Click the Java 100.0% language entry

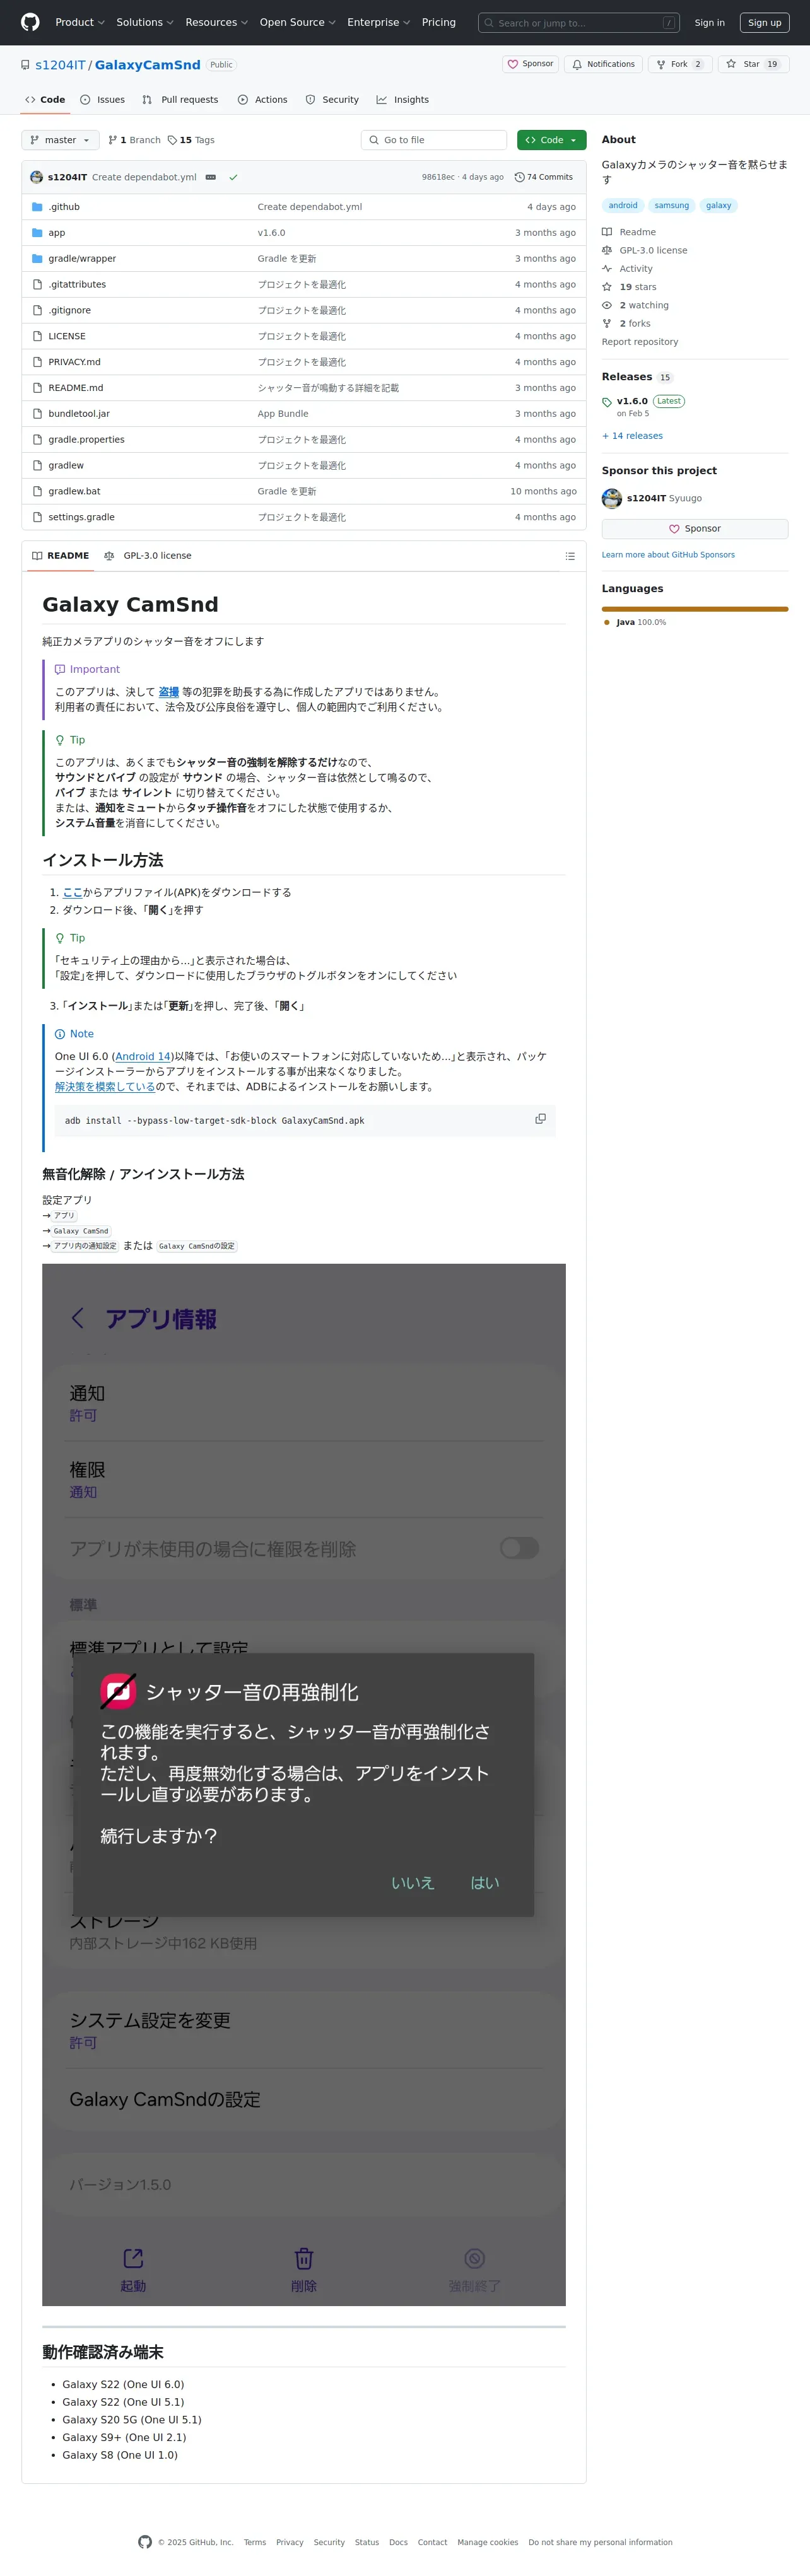point(635,622)
